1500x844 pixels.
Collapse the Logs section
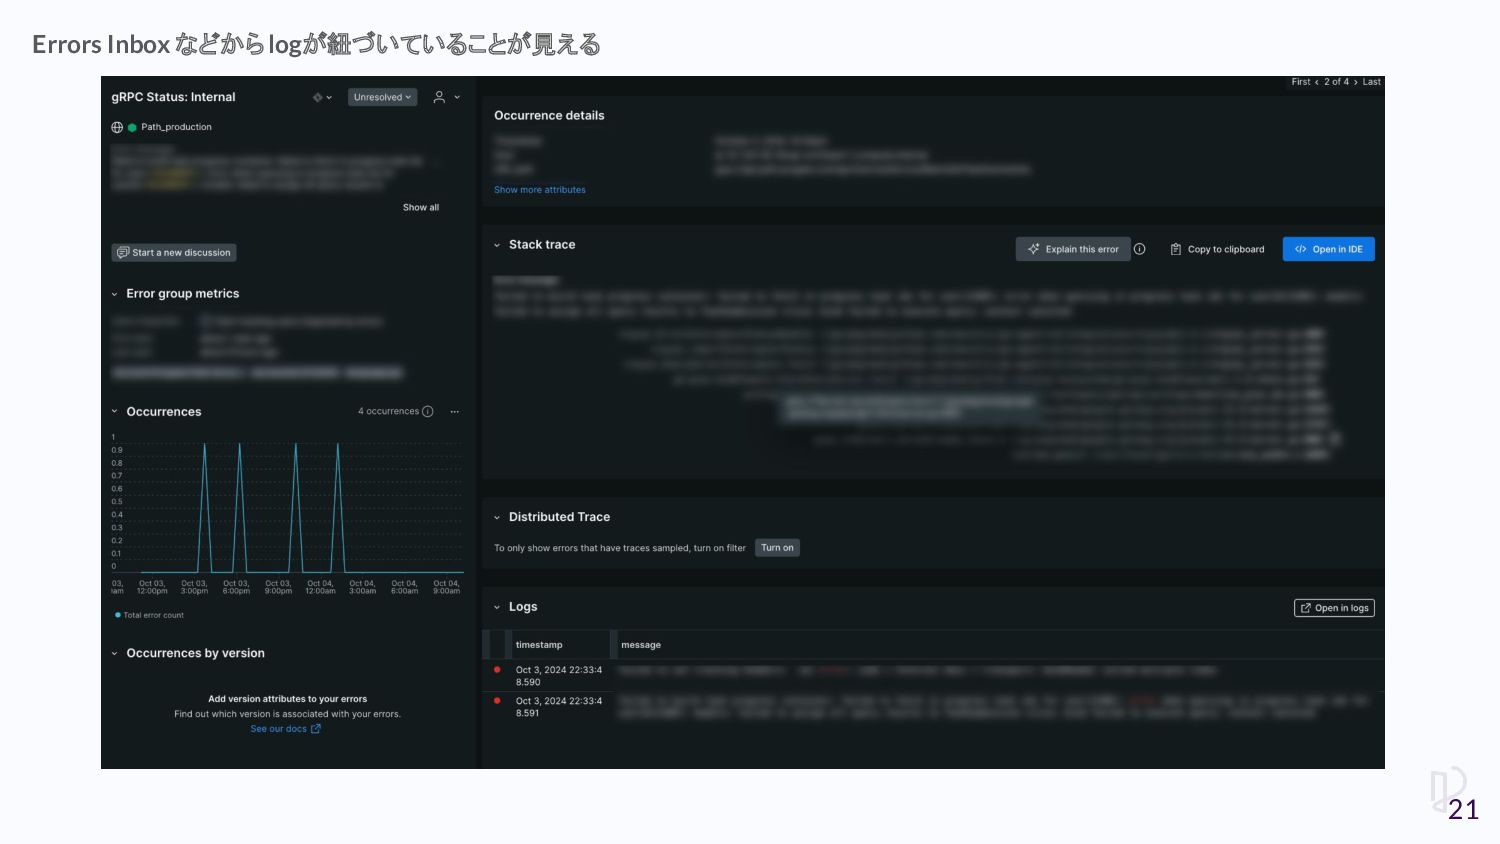tap(497, 607)
